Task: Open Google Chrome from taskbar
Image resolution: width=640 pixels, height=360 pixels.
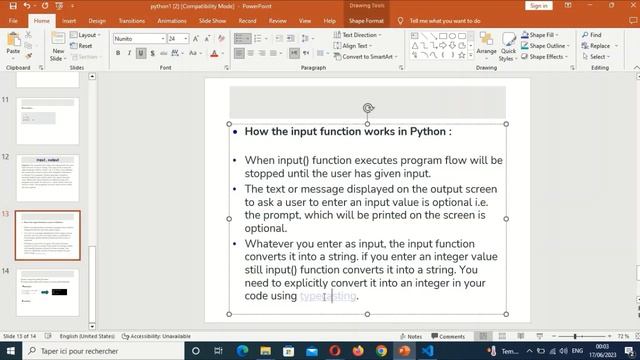Action: click(382, 351)
